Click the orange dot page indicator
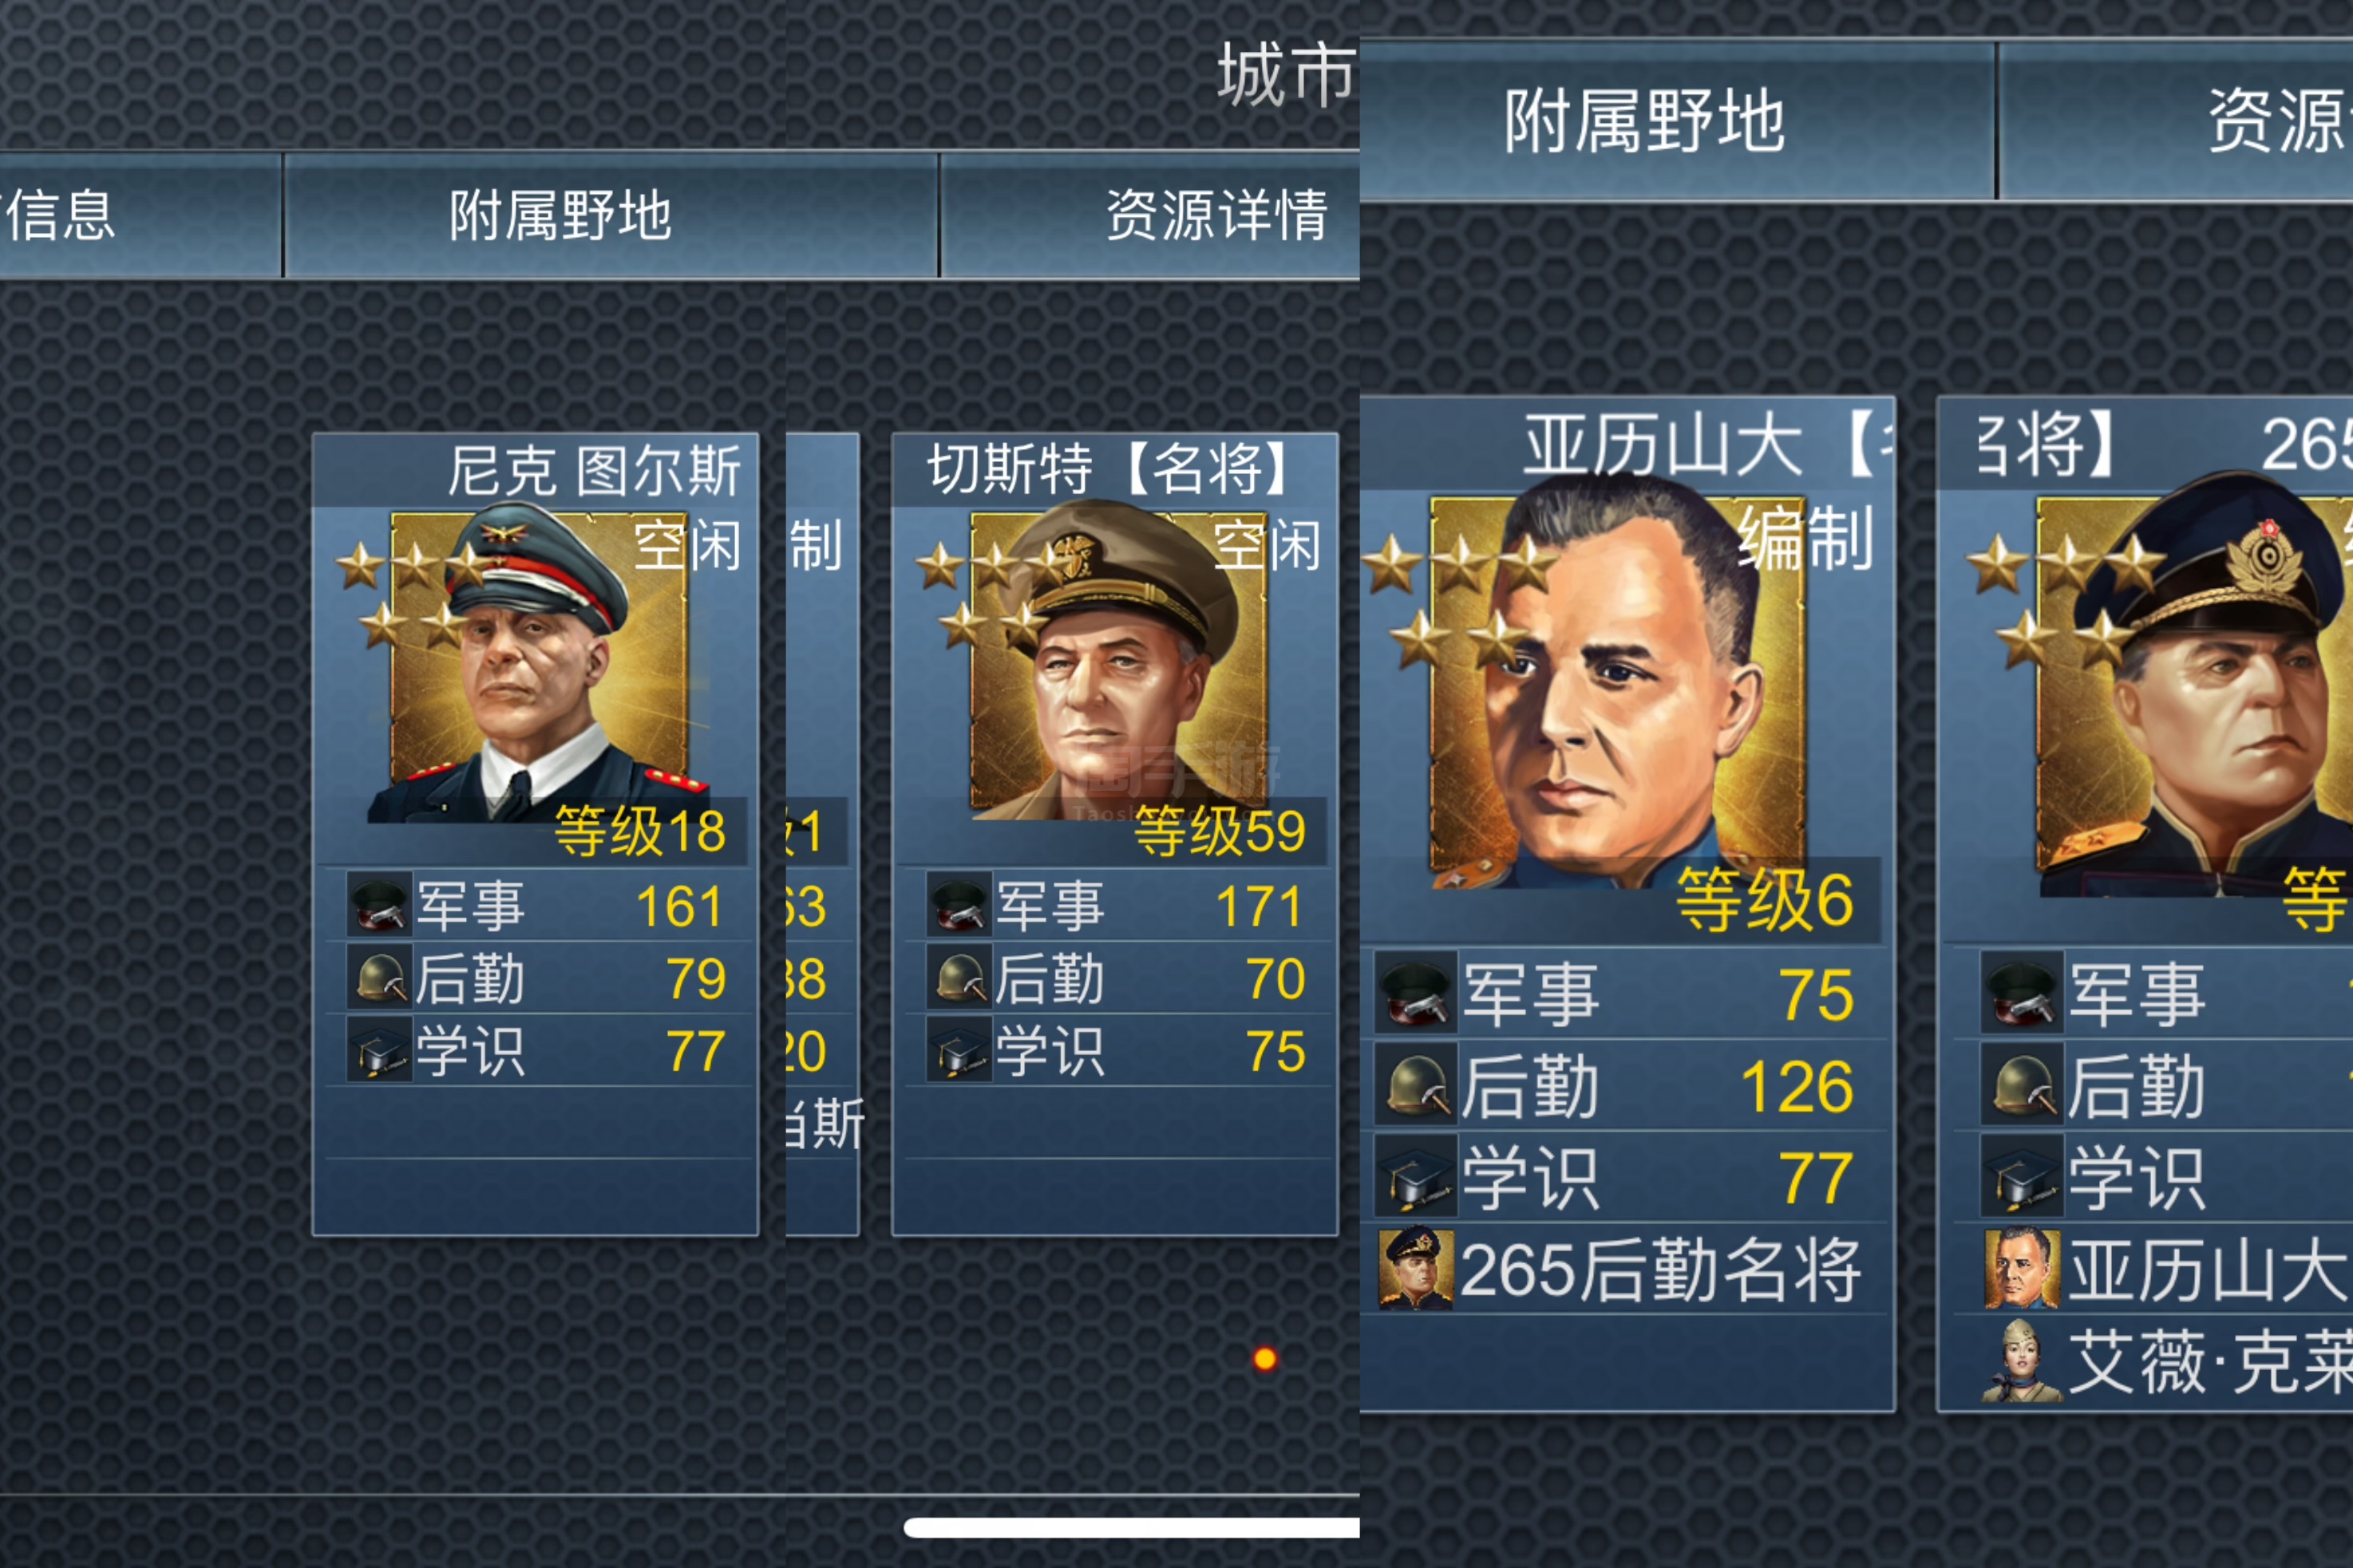Screen dimensions: 2353x1568 point(1265,1358)
